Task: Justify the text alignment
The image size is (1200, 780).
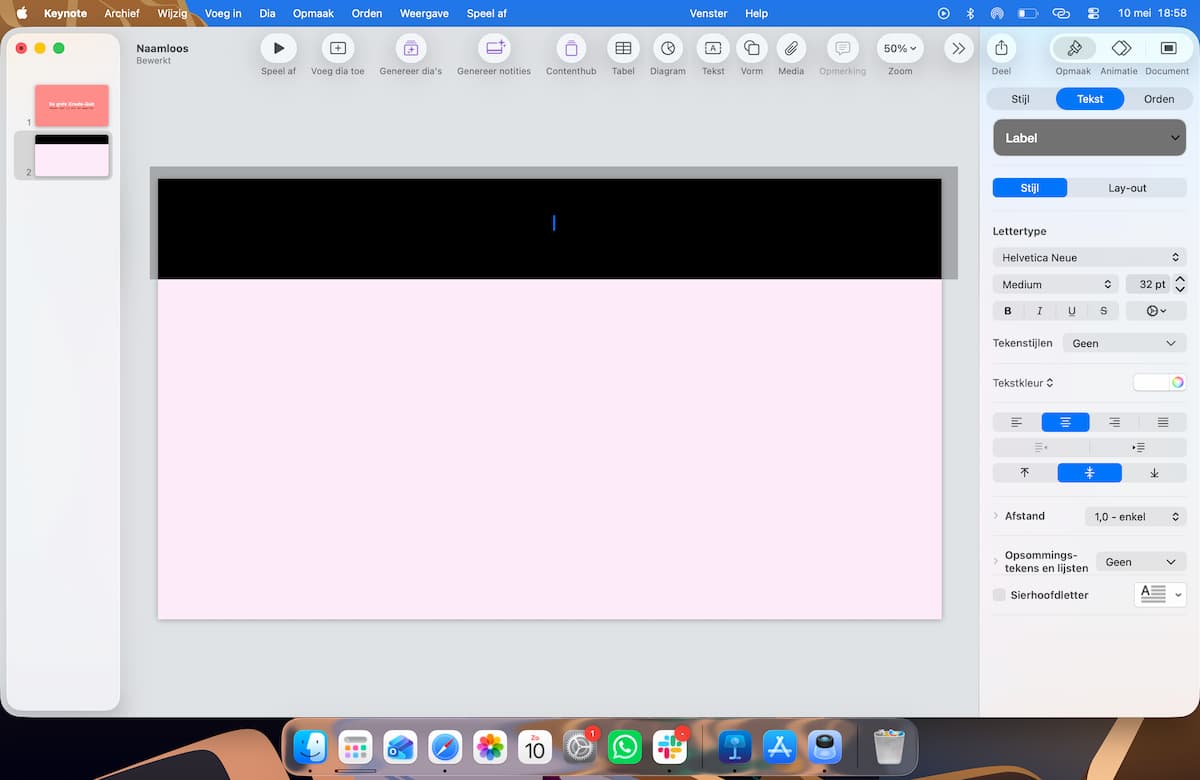Action: pos(1162,422)
